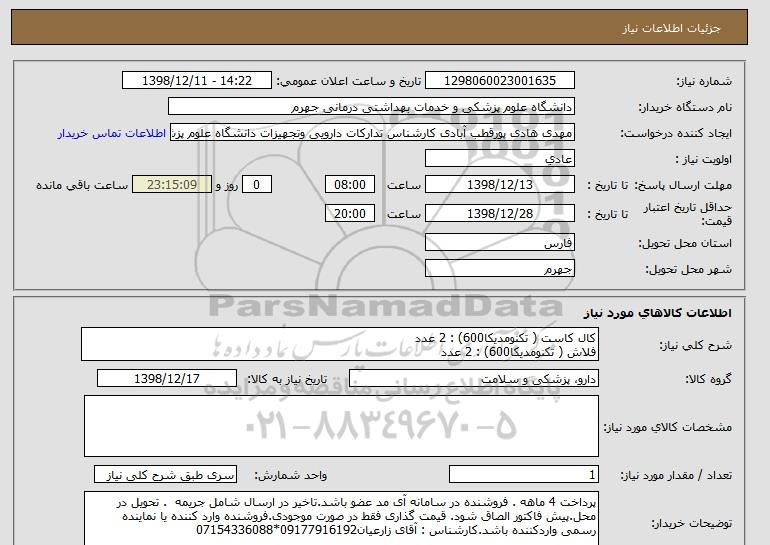The height and width of the screenshot is (545, 770).
Task: Click the تاریخ و ساعت اعلان عمومی label
Action: pyautogui.click(x=349, y=82)
